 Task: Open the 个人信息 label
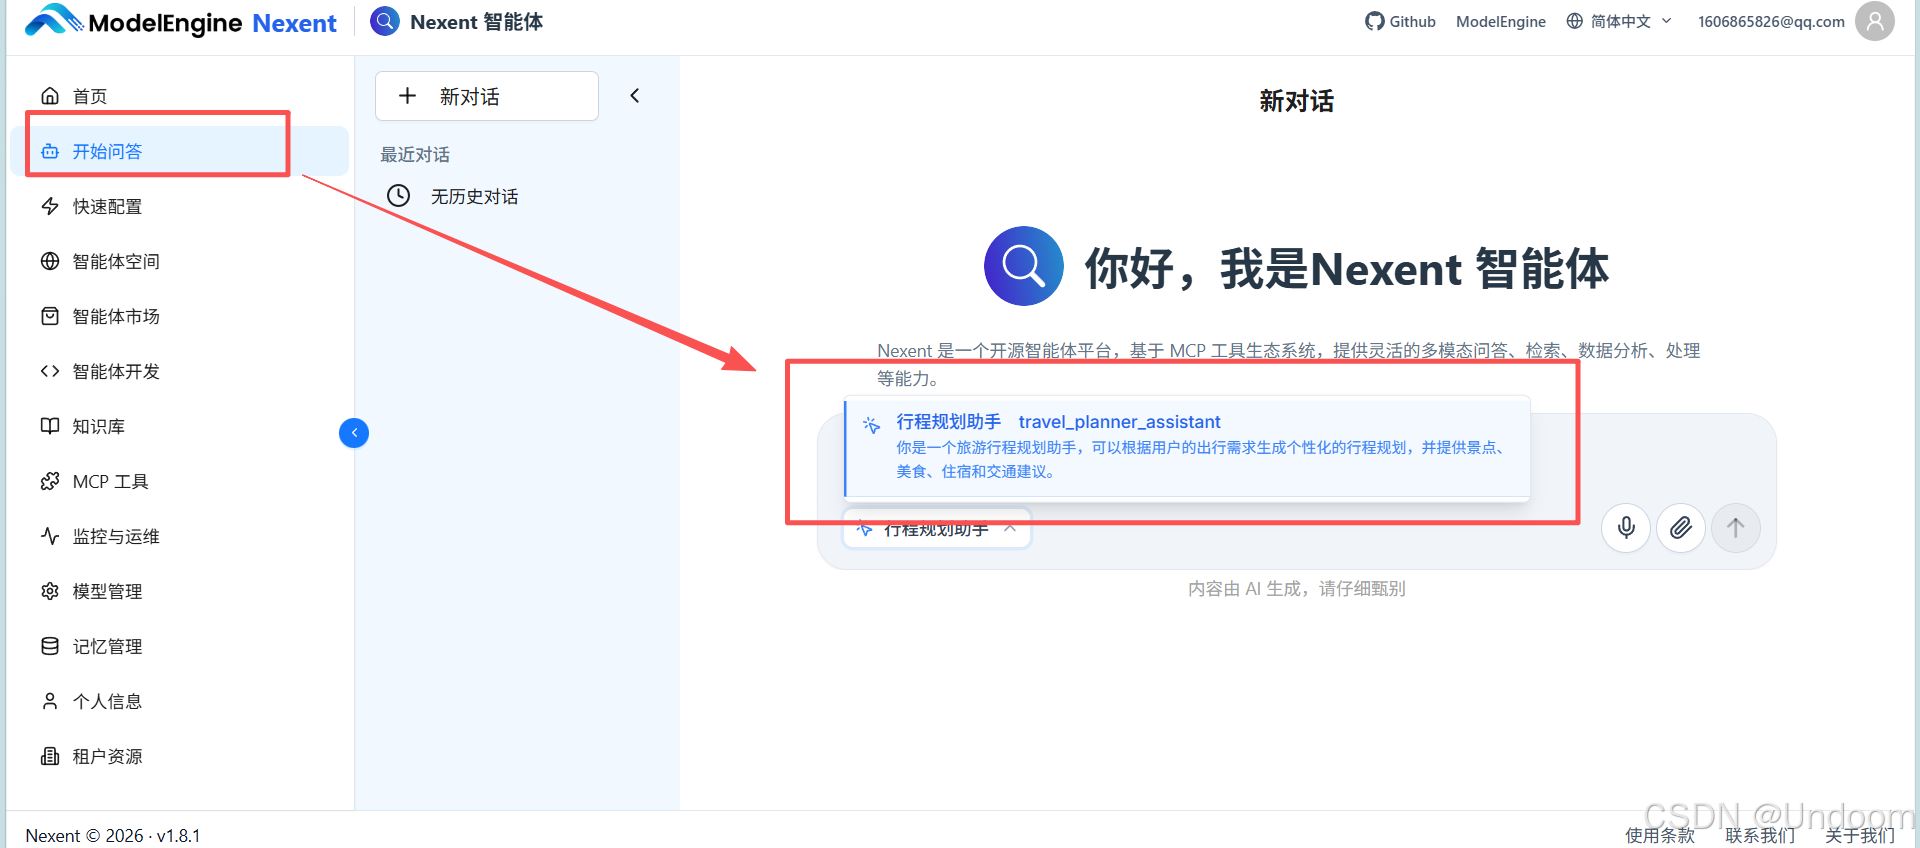(107, 701)
